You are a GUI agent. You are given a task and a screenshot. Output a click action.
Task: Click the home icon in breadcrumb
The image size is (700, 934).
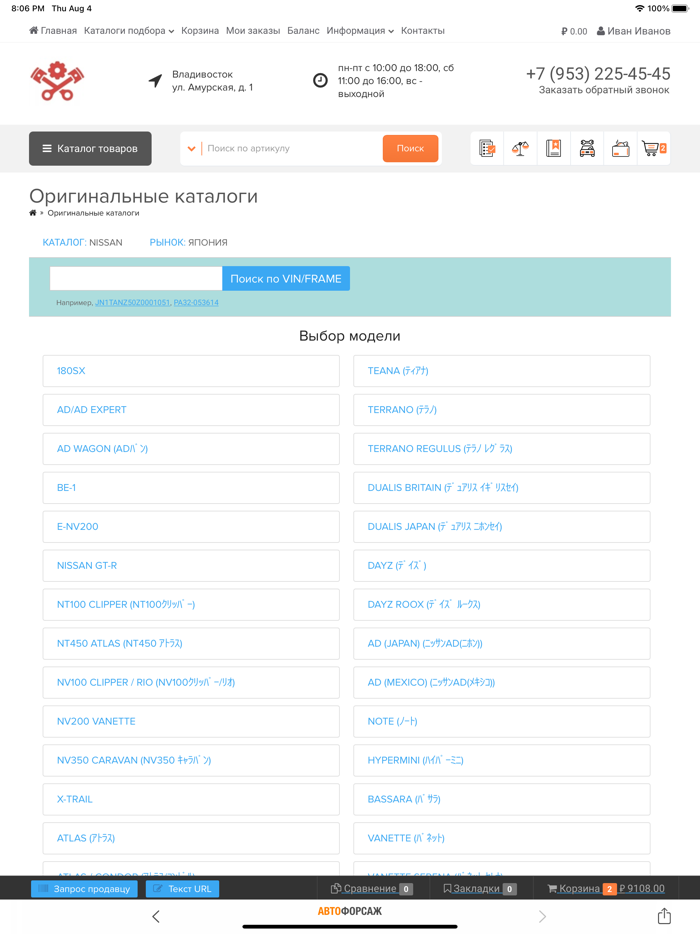point(33,213)
